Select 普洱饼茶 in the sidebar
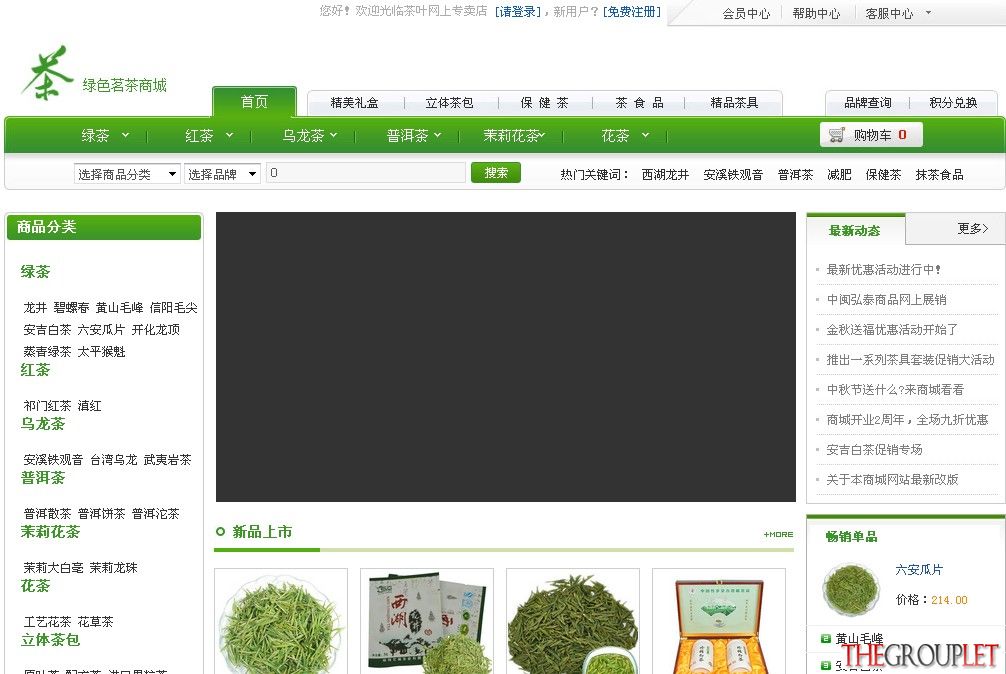This screenshot has width=1006, height=674. point(101,514)
